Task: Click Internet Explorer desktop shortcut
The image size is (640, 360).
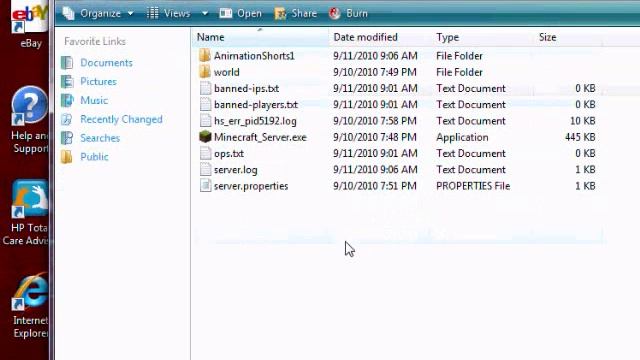Action: coord(30,306)
